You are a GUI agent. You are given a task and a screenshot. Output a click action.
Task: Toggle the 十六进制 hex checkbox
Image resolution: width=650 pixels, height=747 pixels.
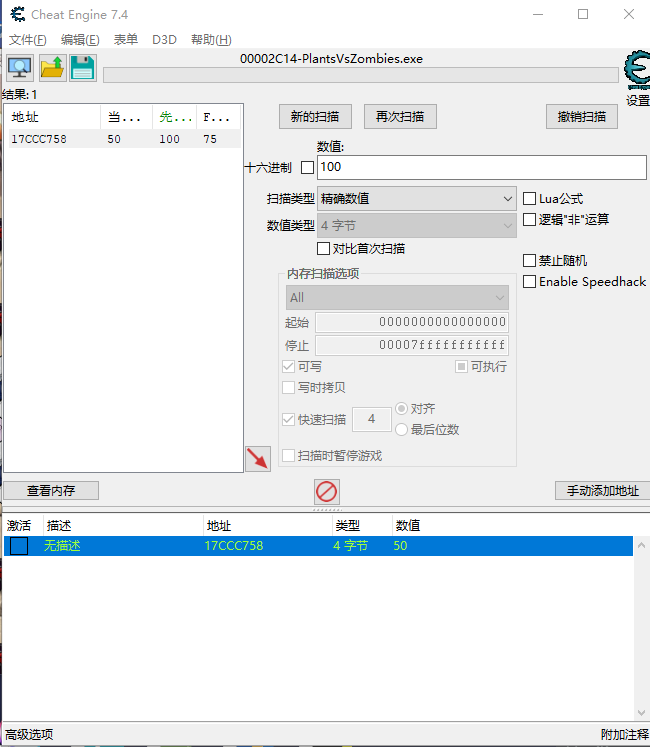click(x=307, y=167)
